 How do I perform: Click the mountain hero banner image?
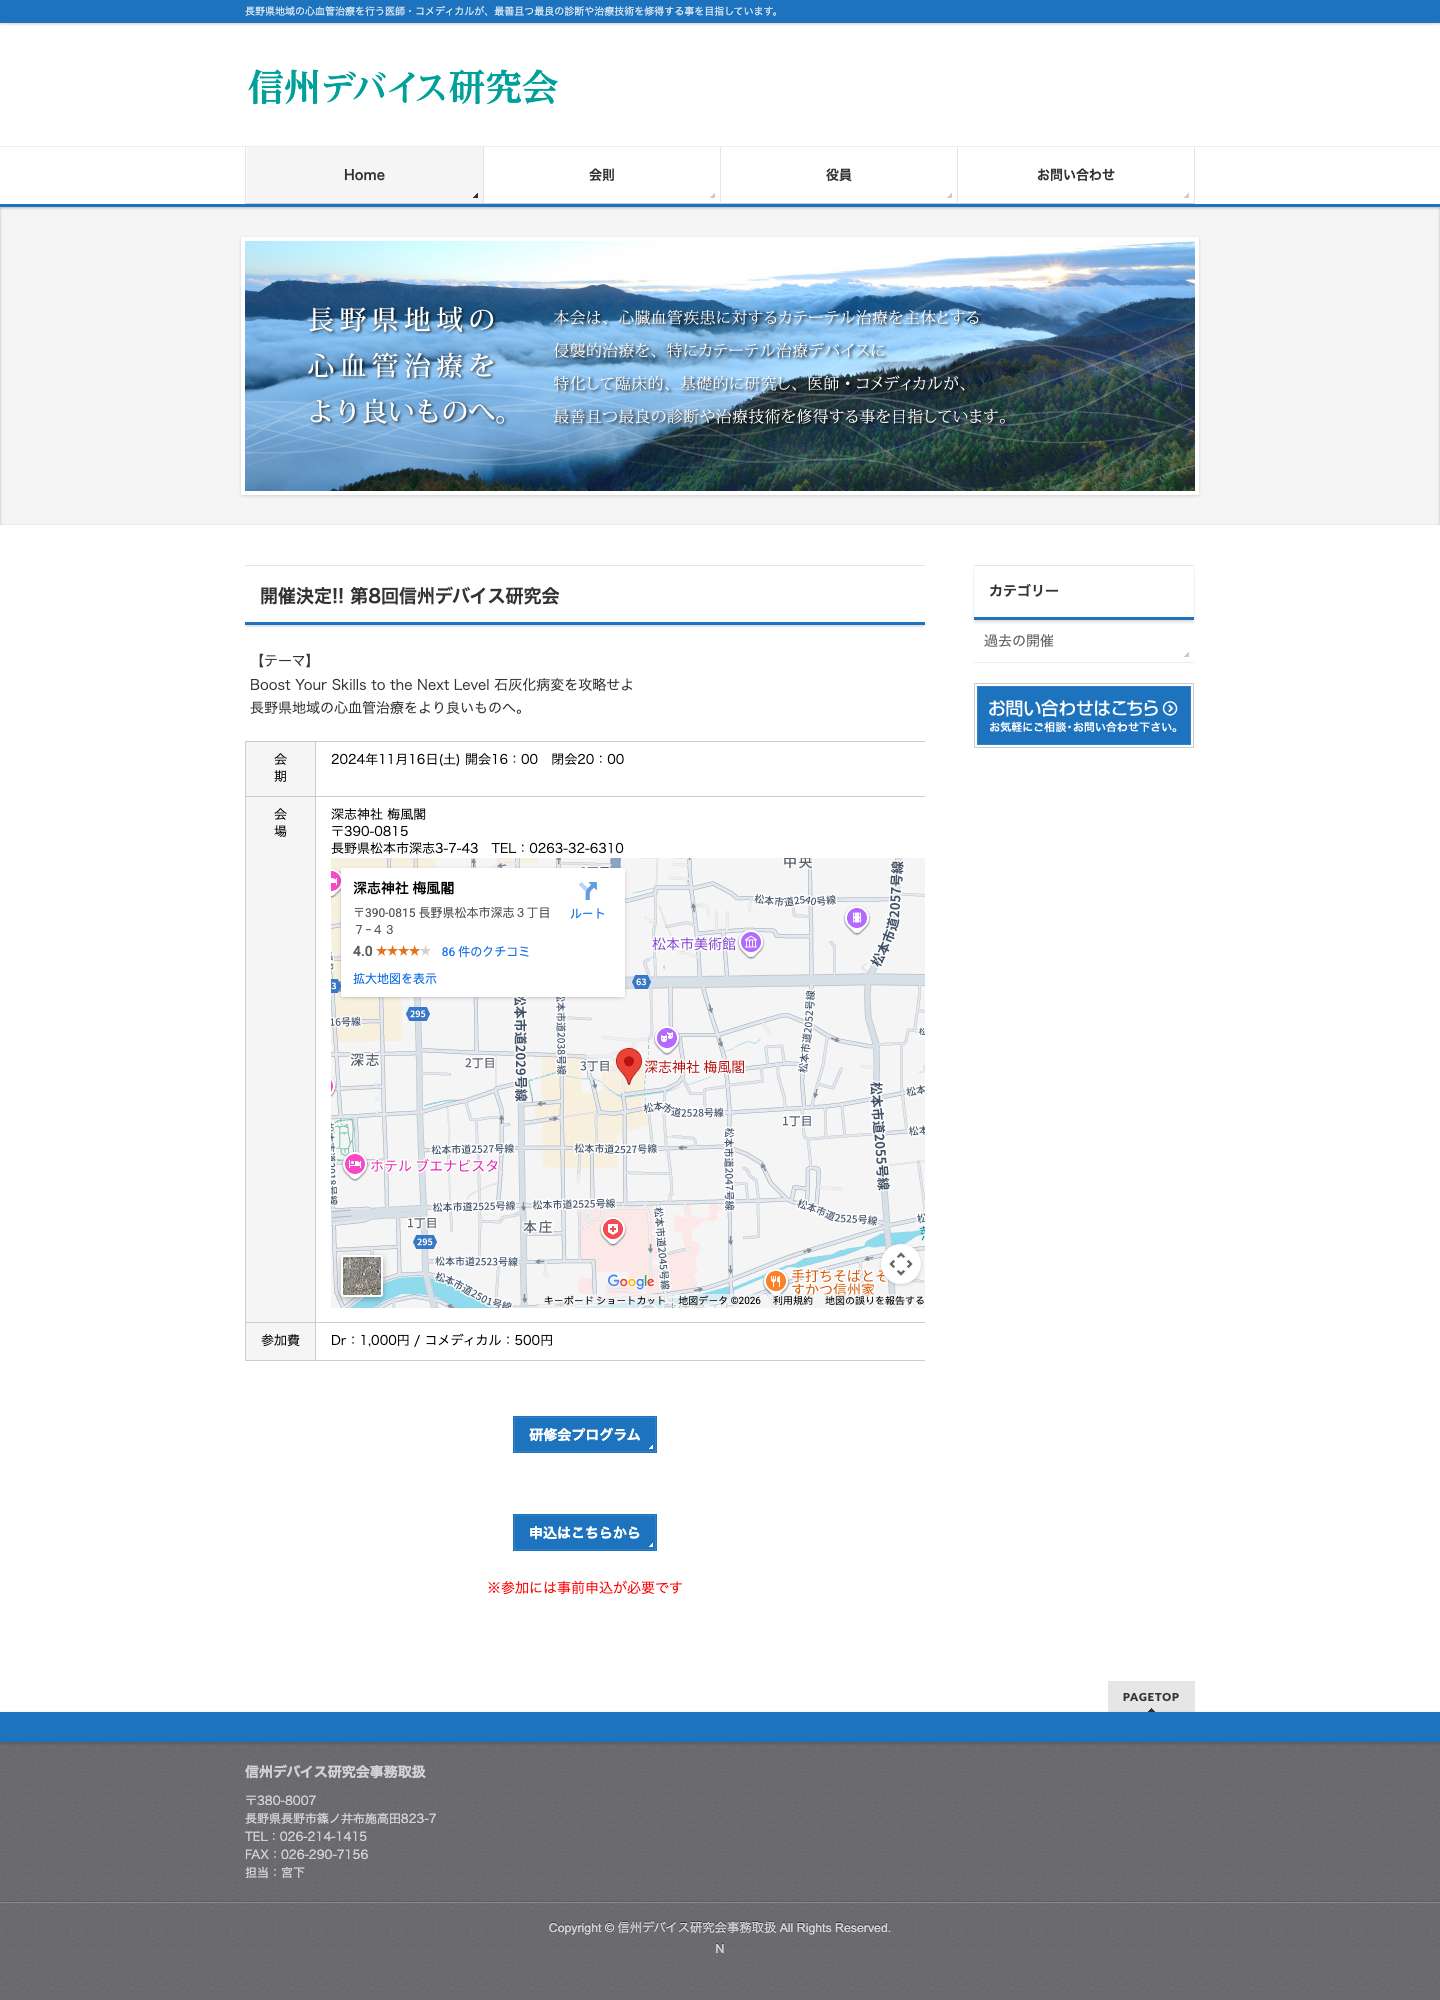point(720,366)
